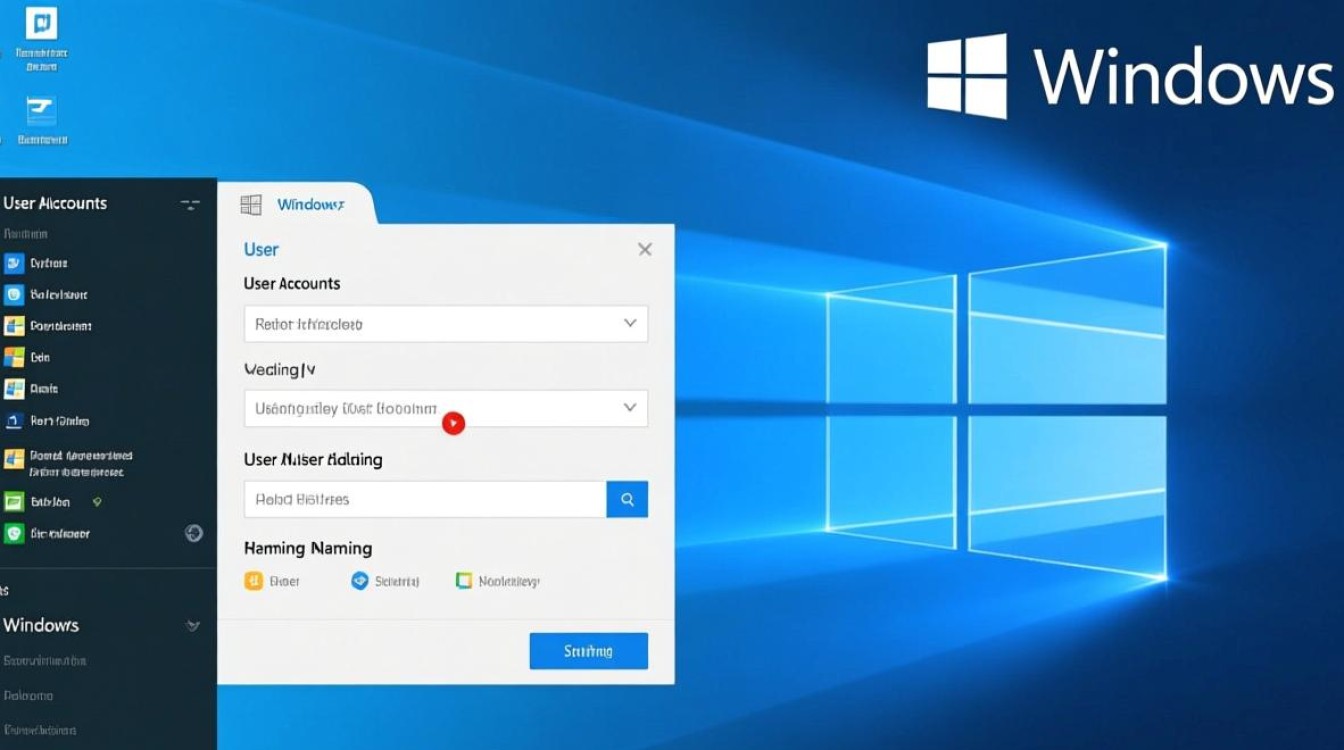Click the red play badge near the dropdown
Screen dimensions: 1344x750
pos(453,423)
